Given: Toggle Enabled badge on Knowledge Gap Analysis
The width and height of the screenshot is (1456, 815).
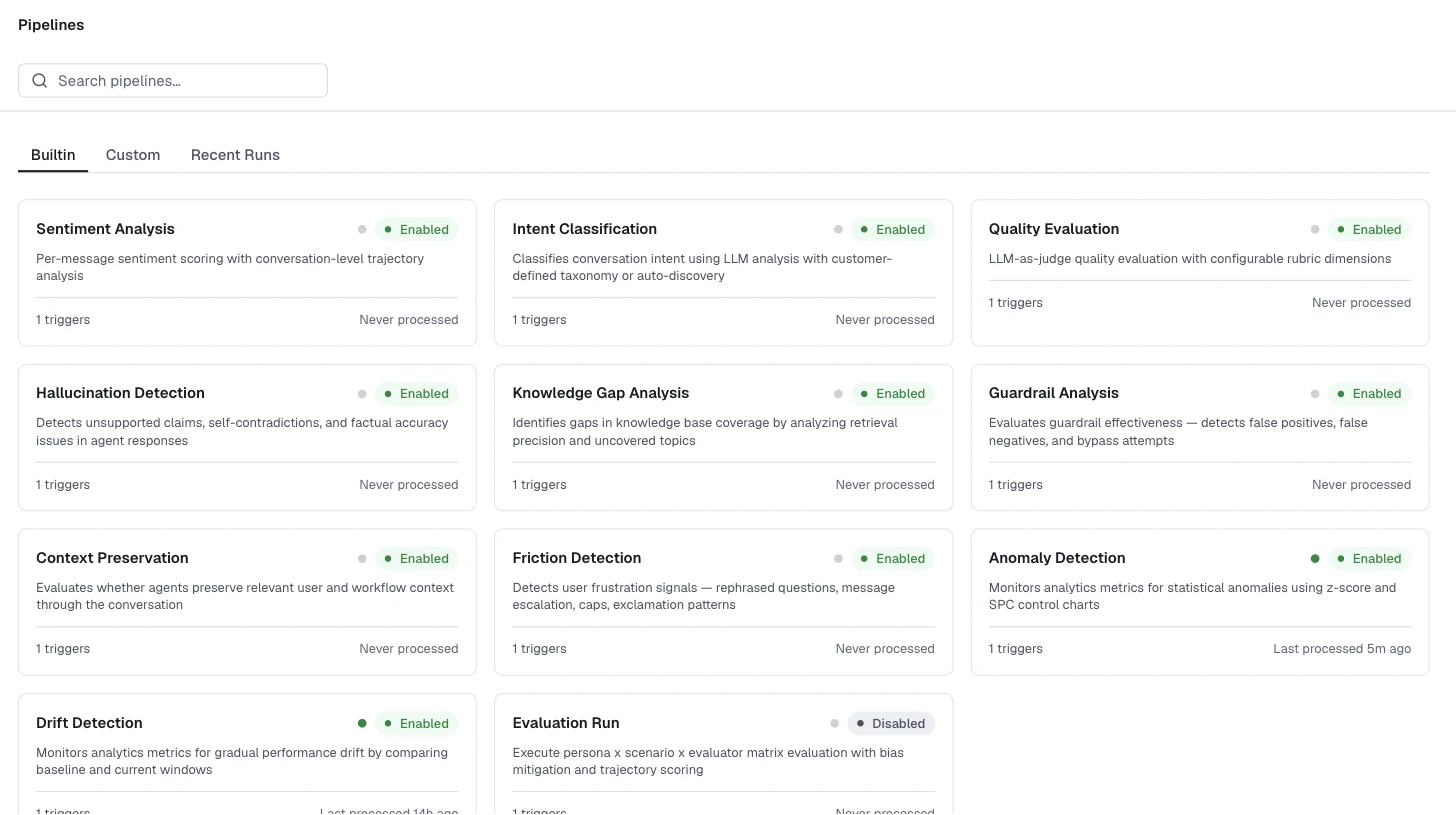Looking at the screenshot, I should tap(893, 394).
